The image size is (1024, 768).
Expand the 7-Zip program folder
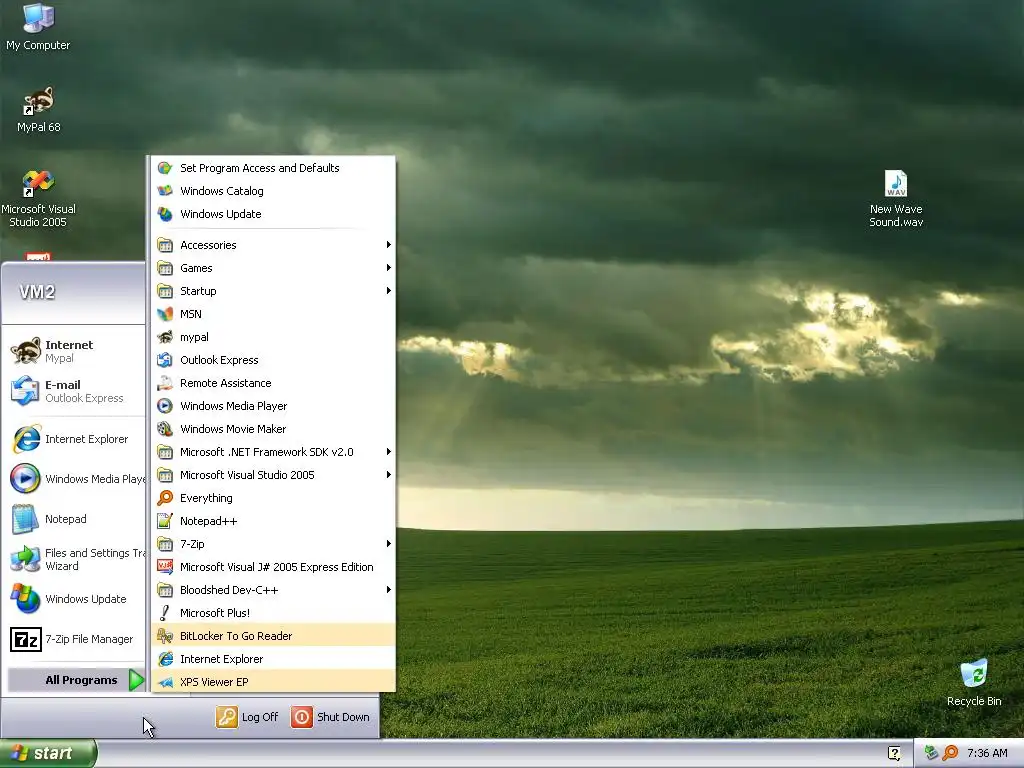tap(273, 544)
